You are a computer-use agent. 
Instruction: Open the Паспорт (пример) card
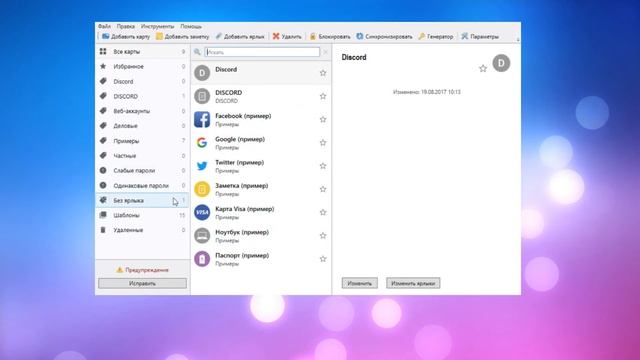pyautogui.click(x=261, y=259)
